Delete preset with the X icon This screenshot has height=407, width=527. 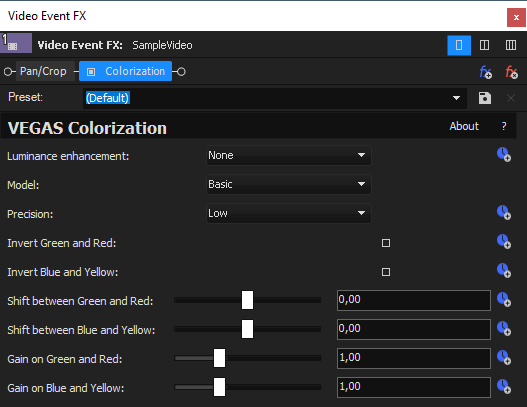511,98
